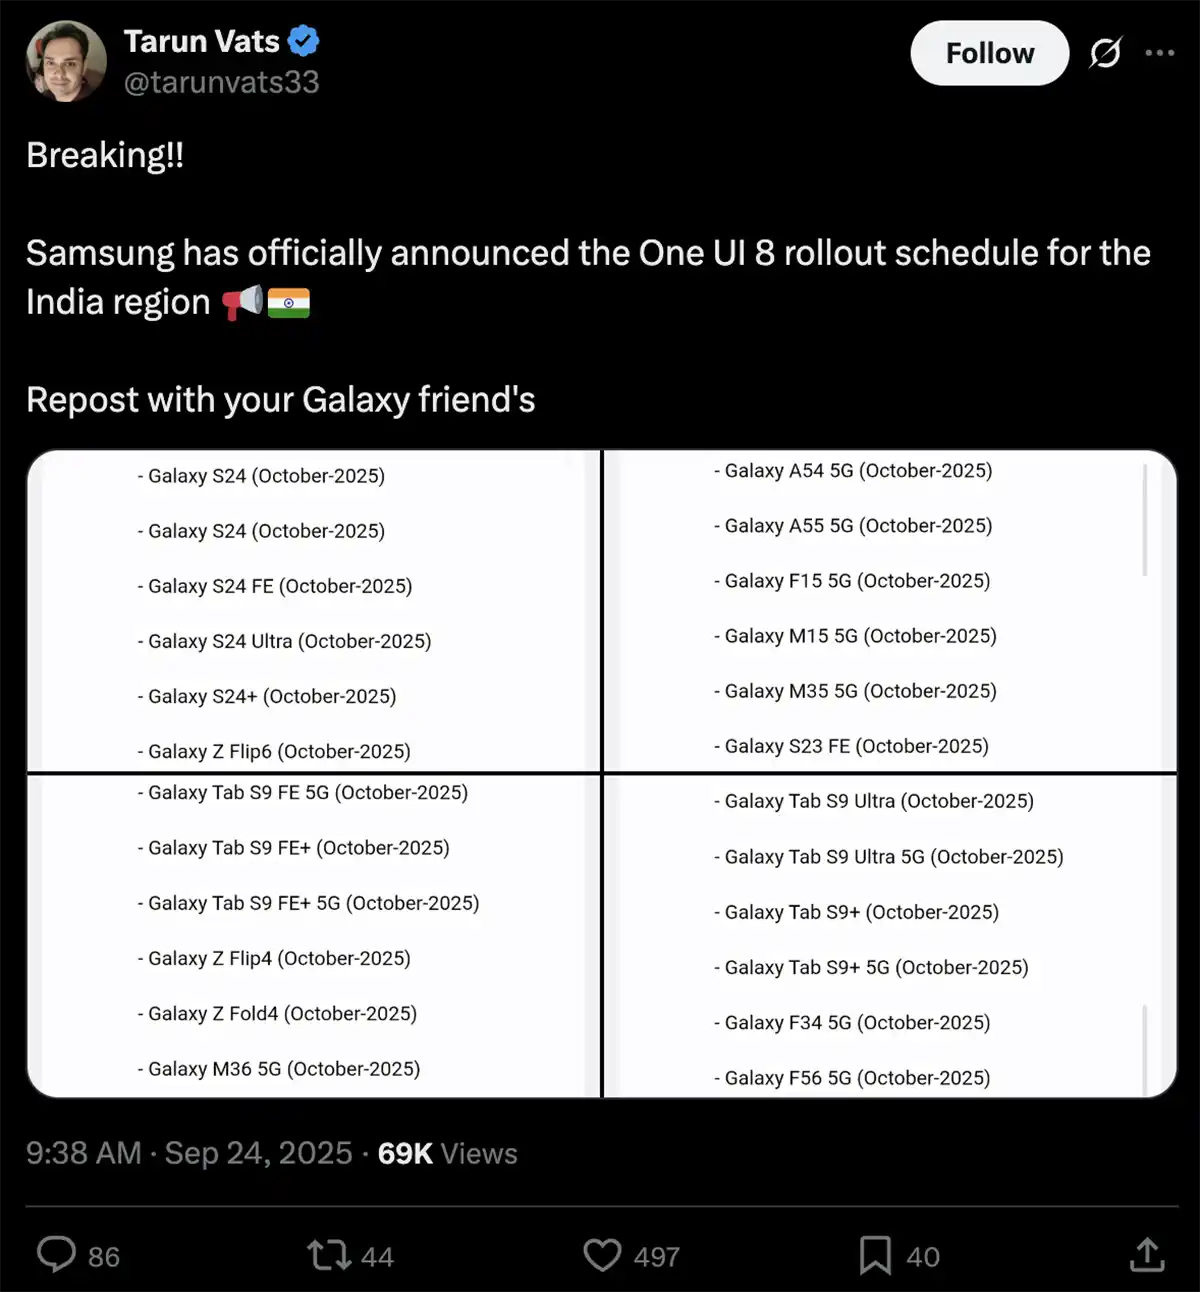Open the top-right image listing Galaxy A54 5G
This screenshot has width=1200, height=1292.
click(890, 611)
